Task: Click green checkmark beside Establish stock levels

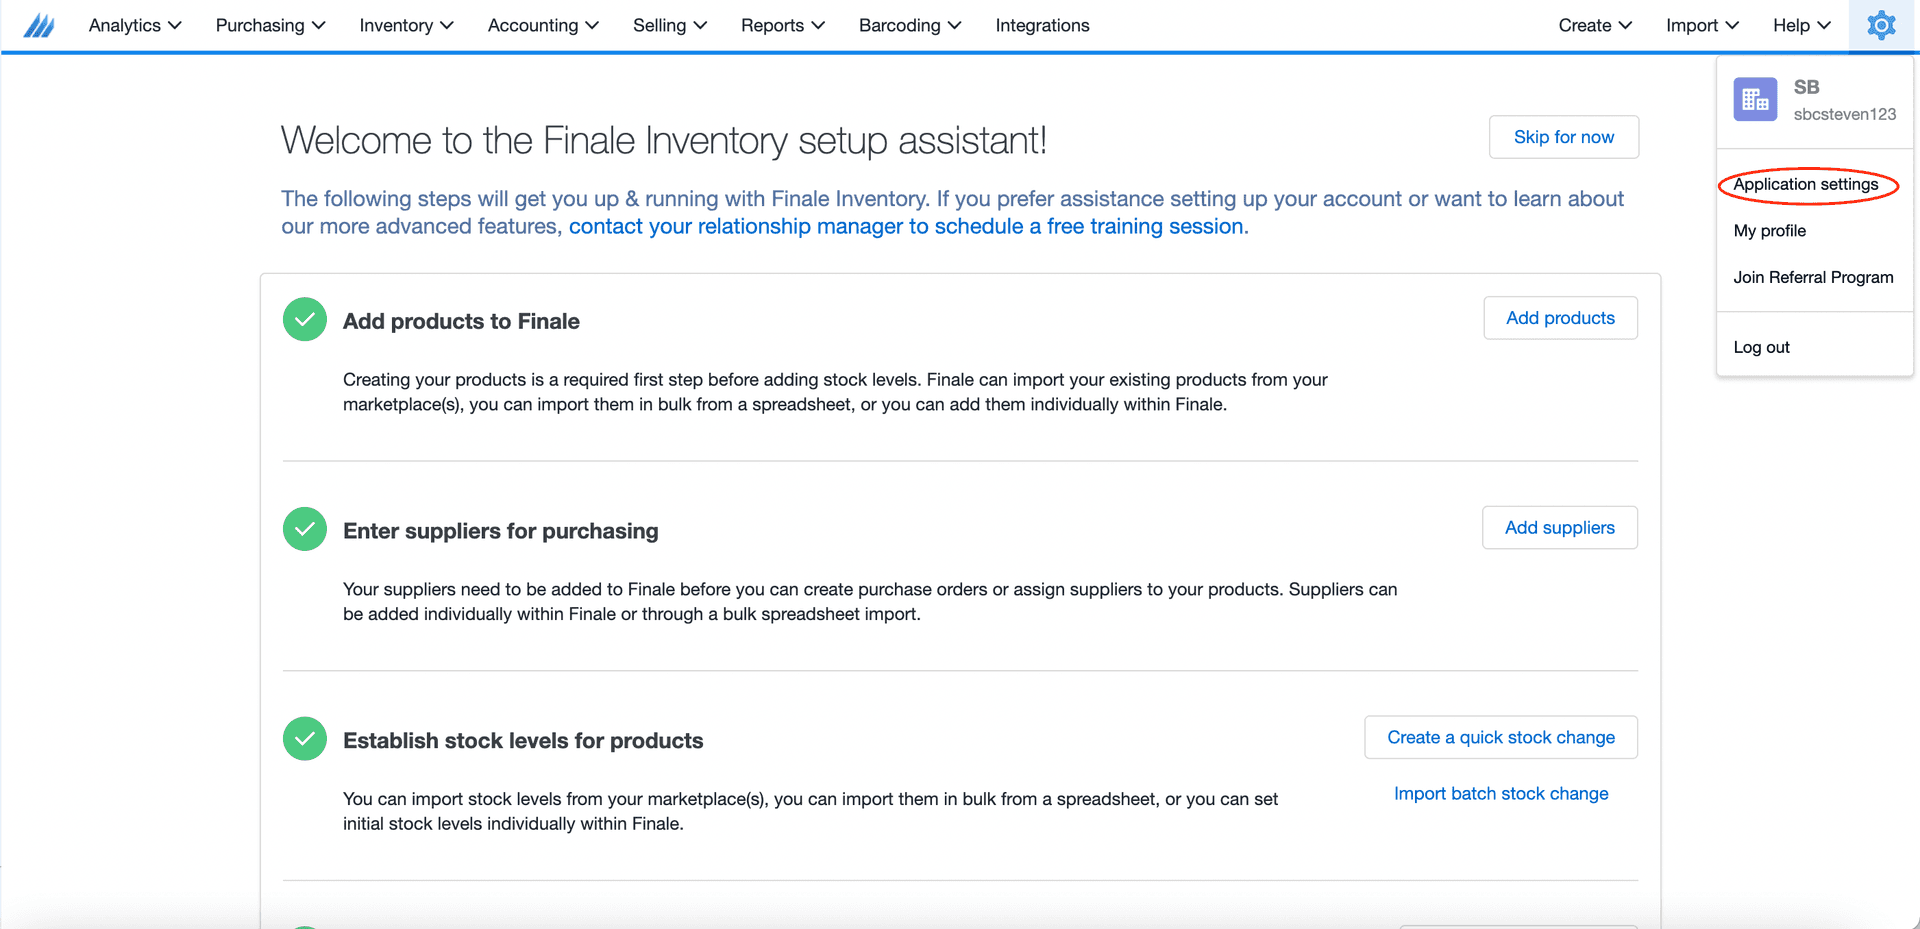Action: [305, 739]
